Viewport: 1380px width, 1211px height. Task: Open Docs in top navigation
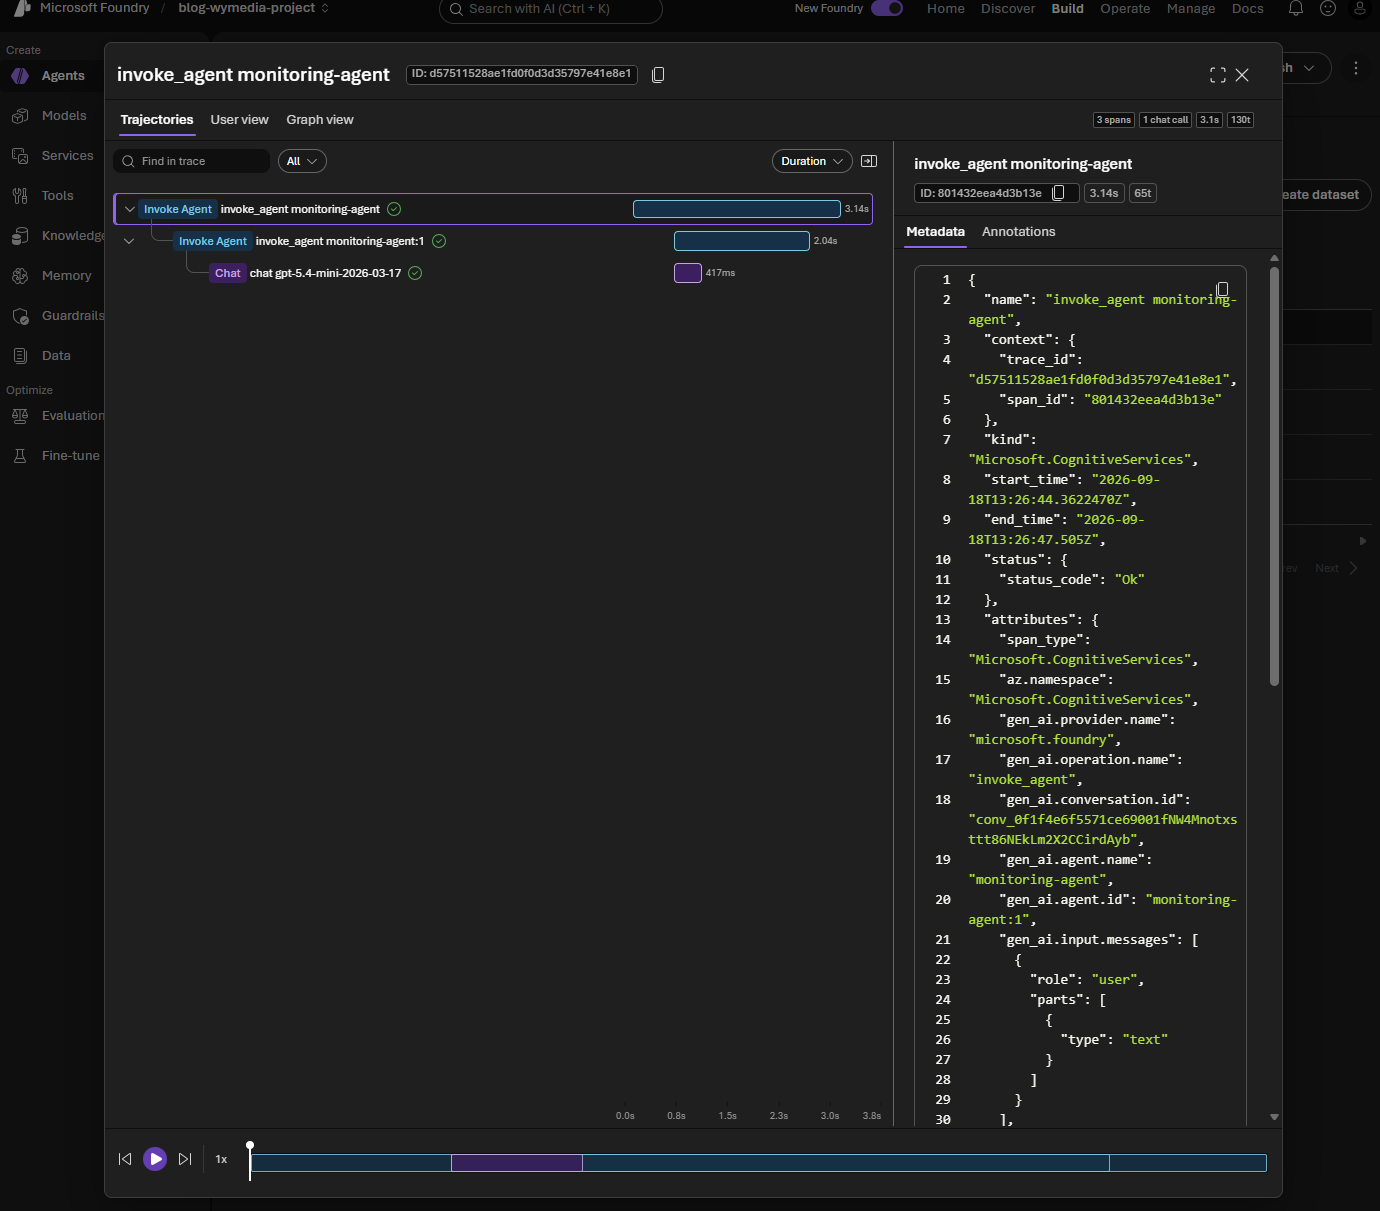1247,8
